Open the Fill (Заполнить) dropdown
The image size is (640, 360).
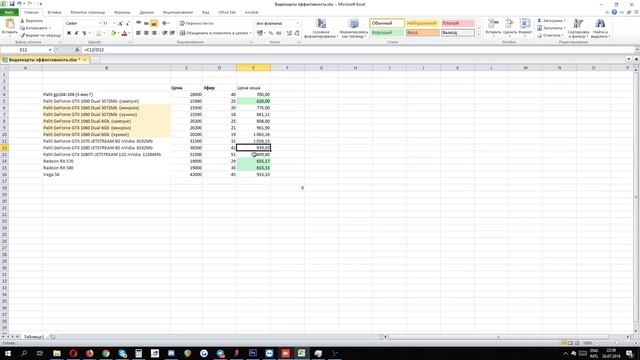551,28
